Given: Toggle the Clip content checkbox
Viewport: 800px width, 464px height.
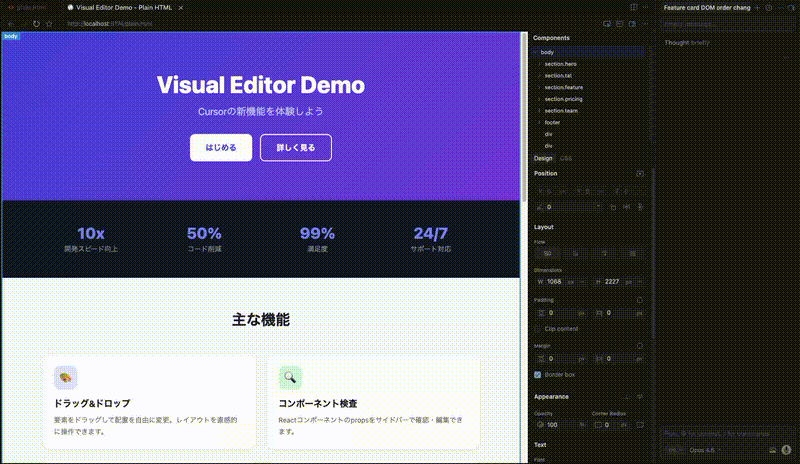Looking at the screenshot, I should pyautogui.click(x=538, y=329).
